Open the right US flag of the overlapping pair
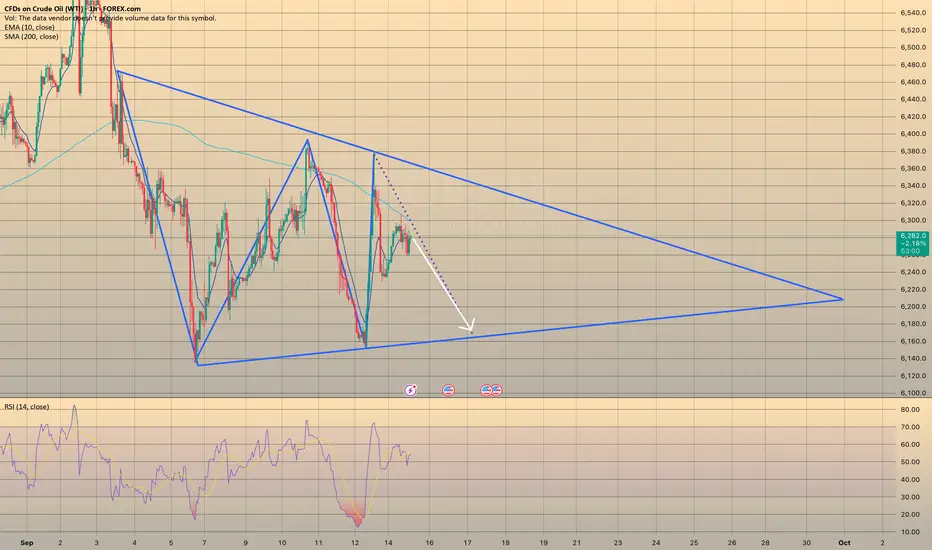The image size is (932, 550). pos(497,390)
